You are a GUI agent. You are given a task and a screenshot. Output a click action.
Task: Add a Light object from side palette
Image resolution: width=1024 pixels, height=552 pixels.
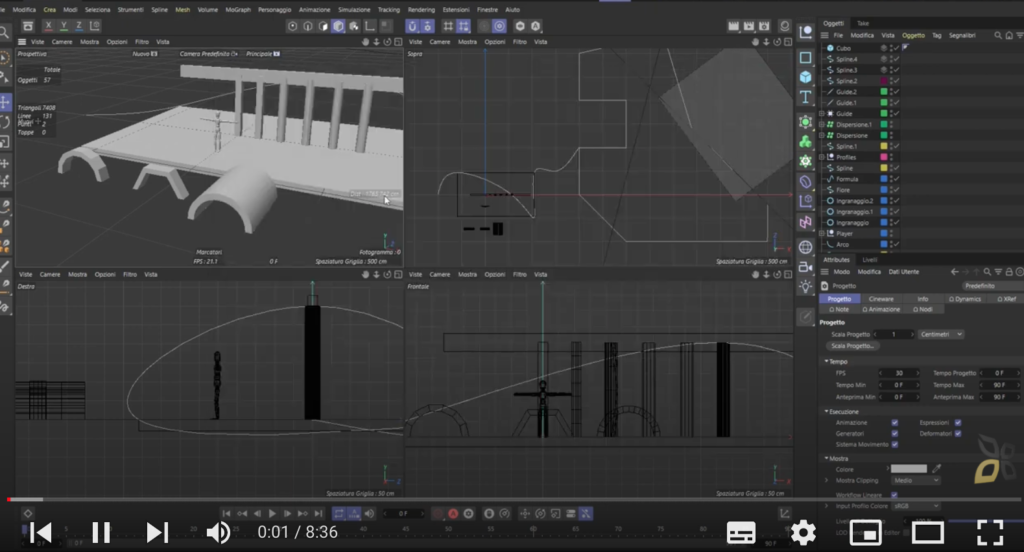click(805, 286)
